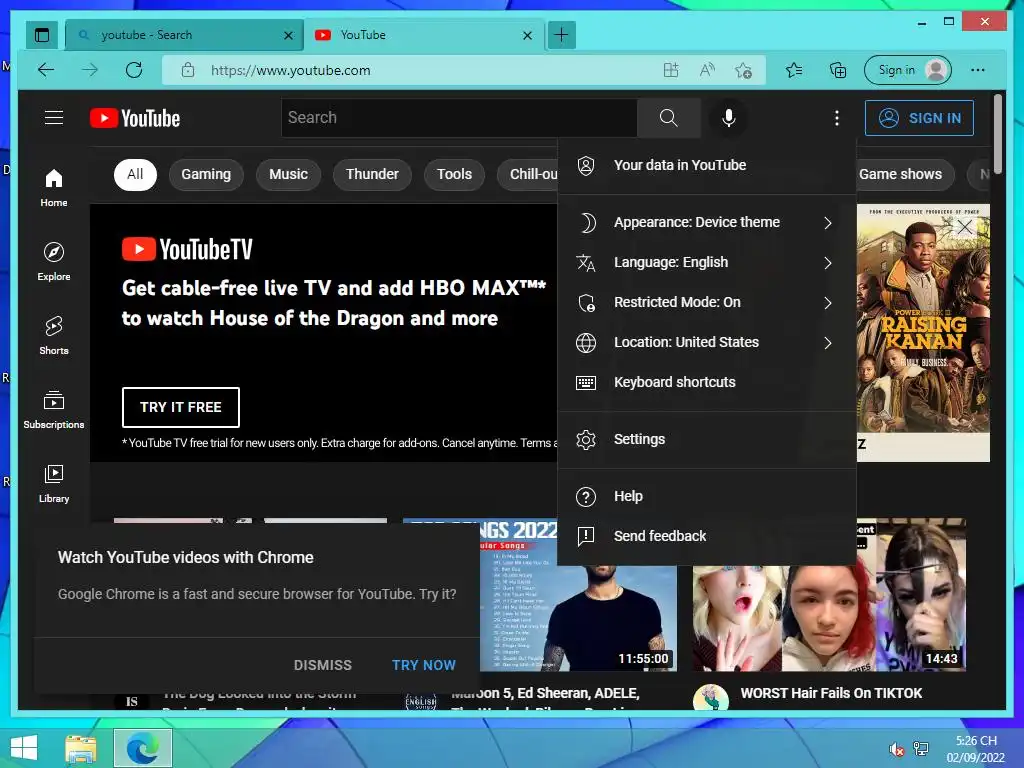Select the Tools filter chip
The height and width of the screenshot is (768, 1024).
[455, 174]
